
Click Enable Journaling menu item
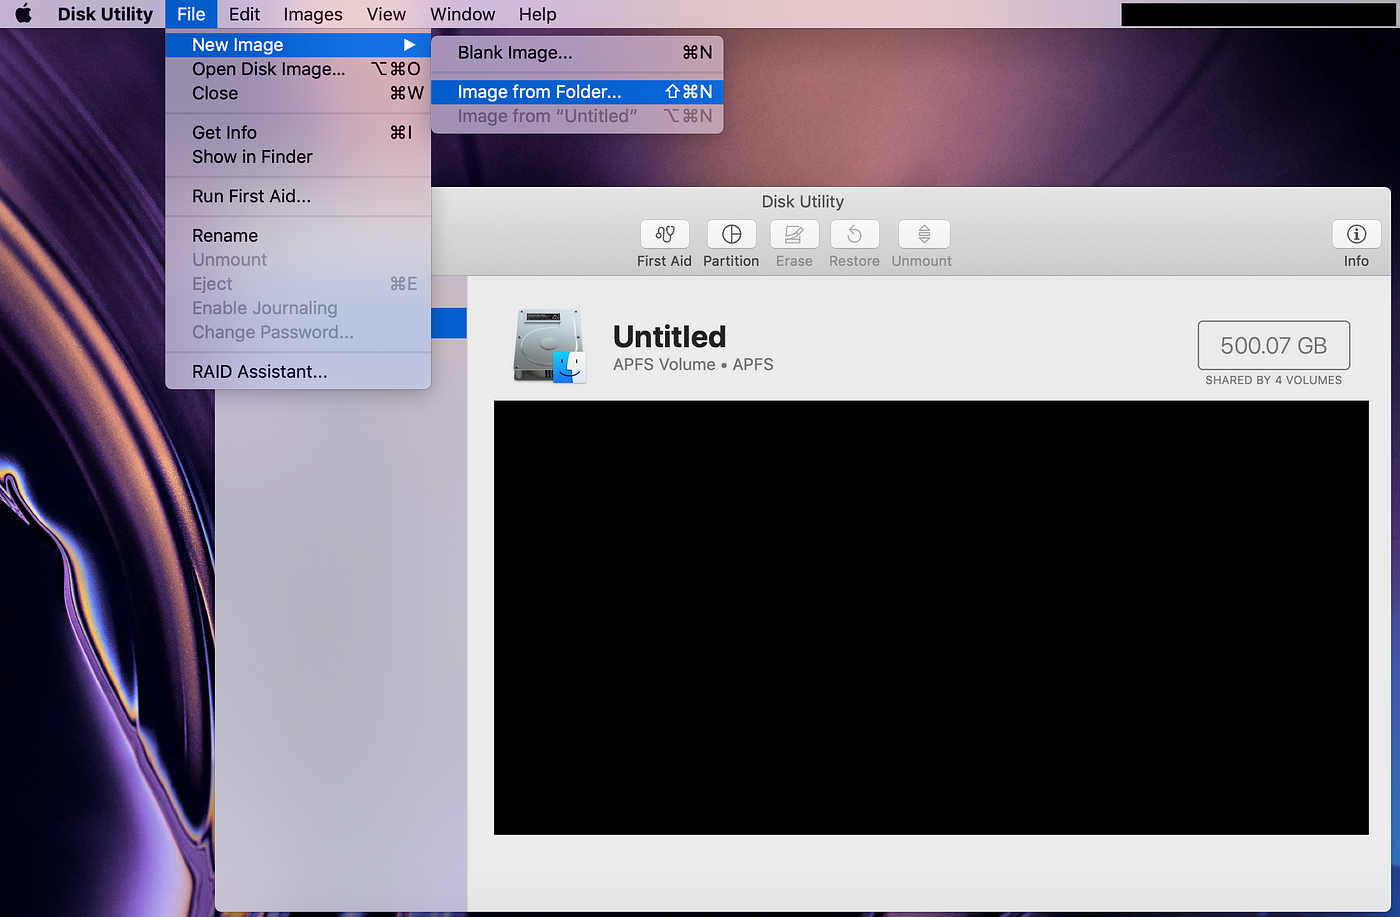click(298, 308)
